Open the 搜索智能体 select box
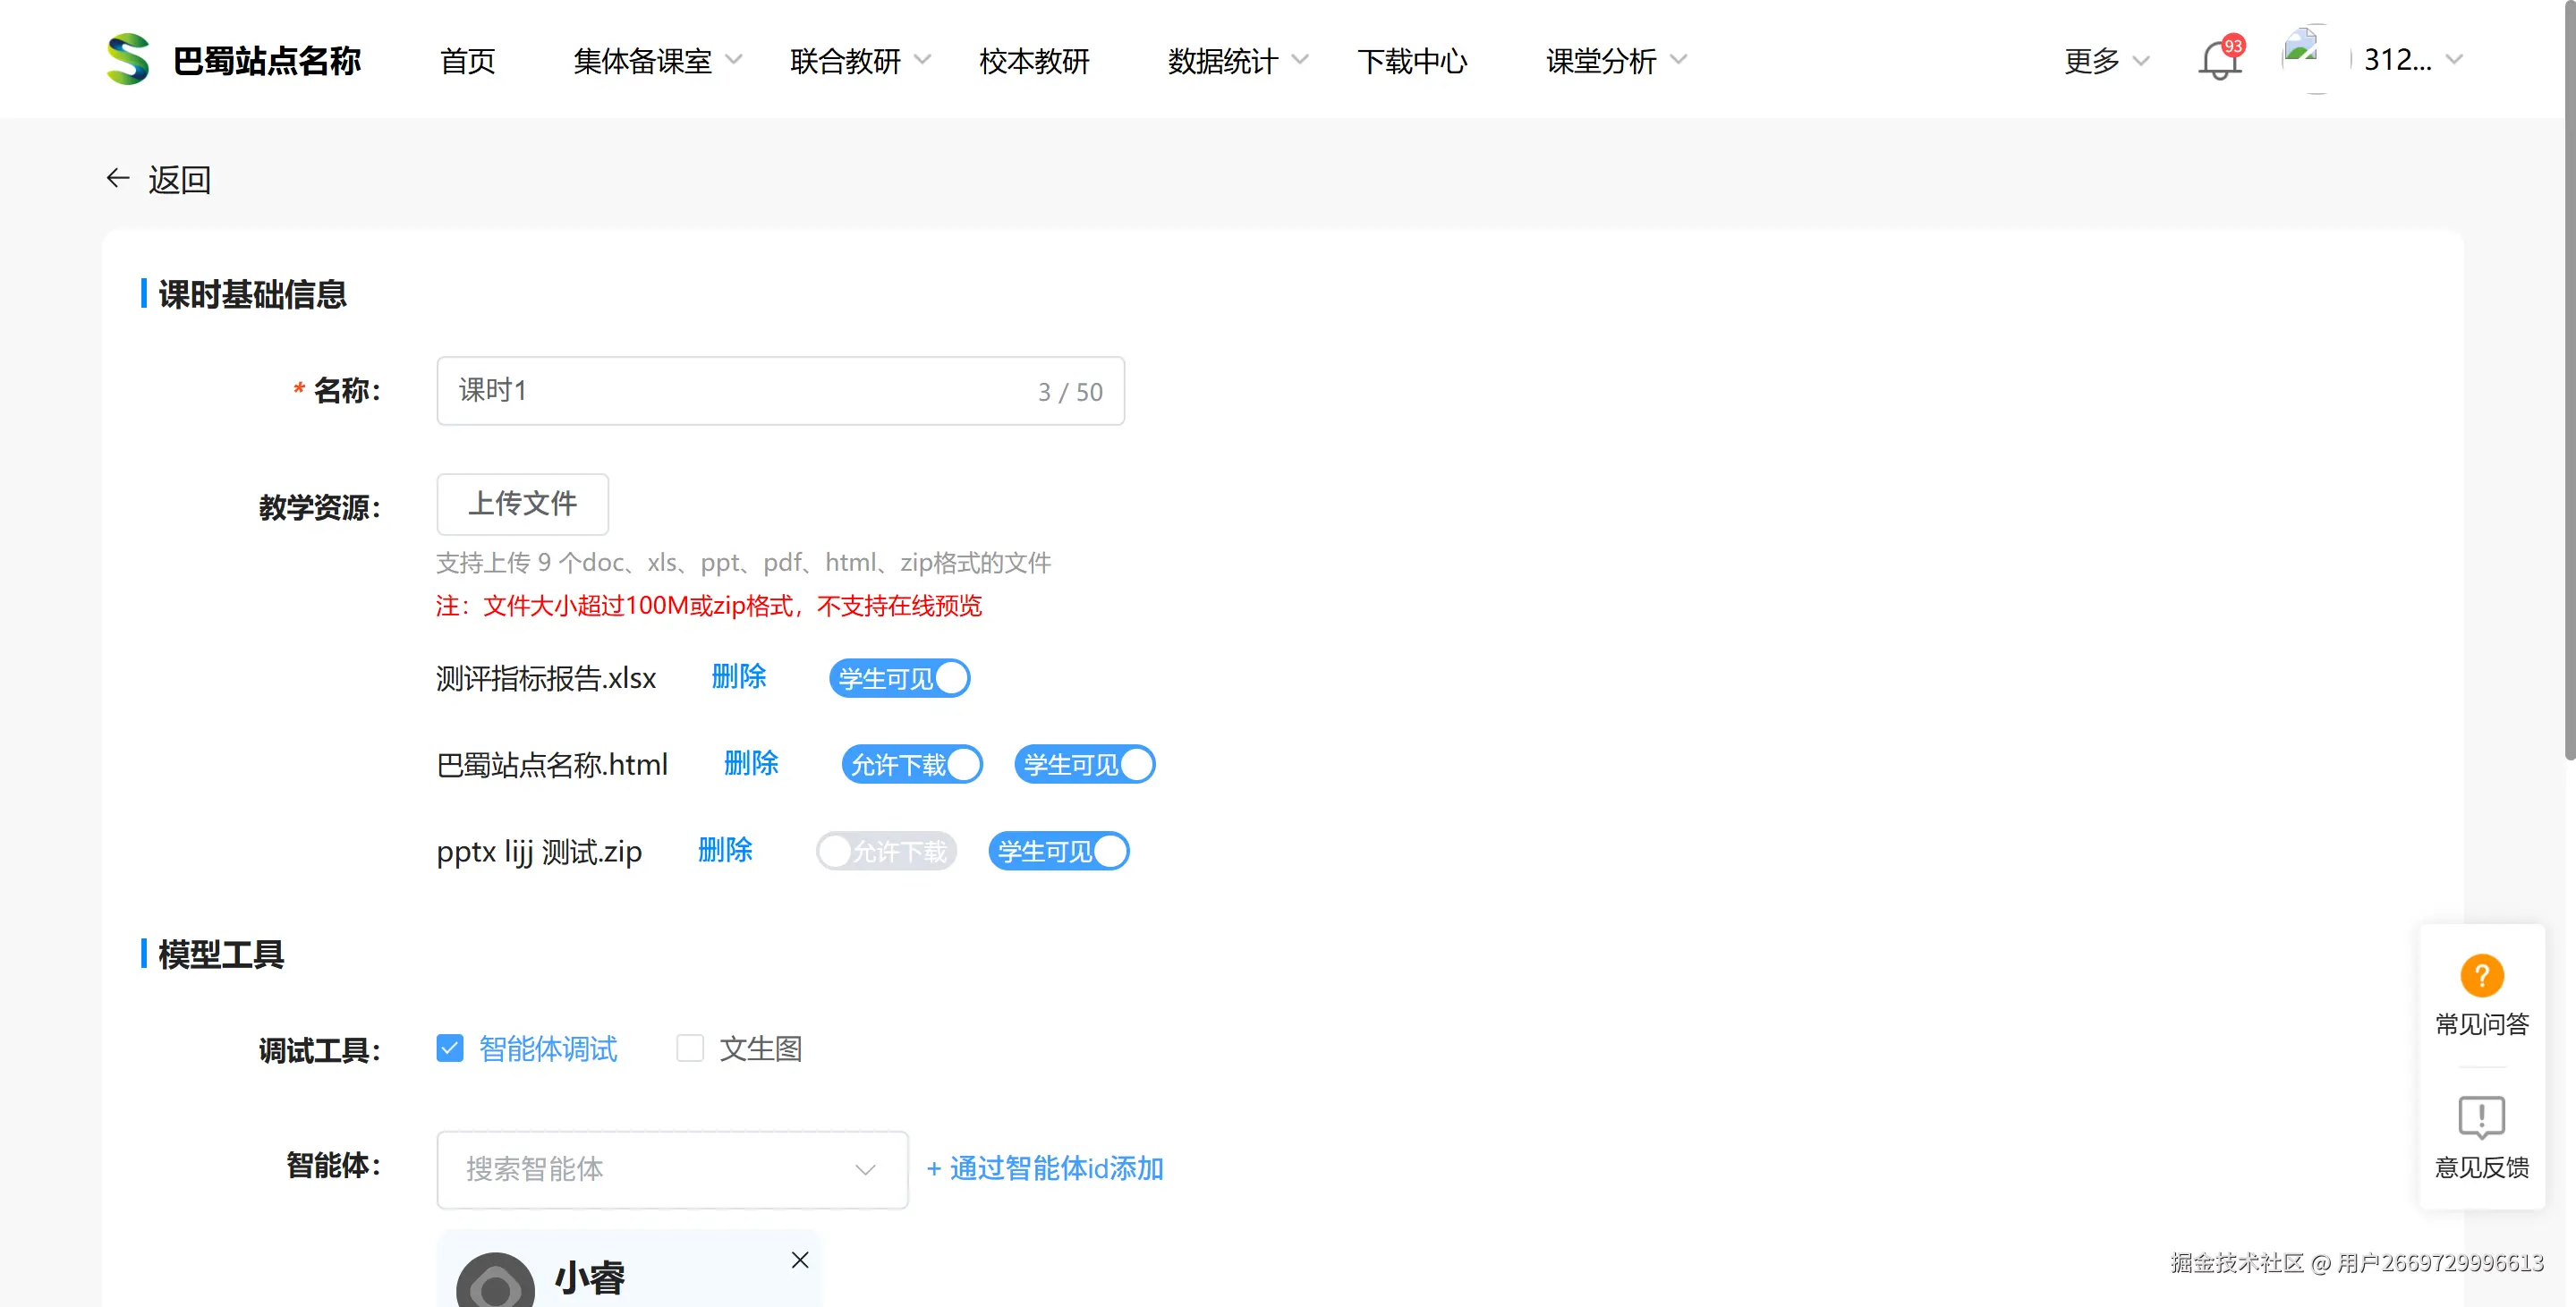 (672, 1169)
